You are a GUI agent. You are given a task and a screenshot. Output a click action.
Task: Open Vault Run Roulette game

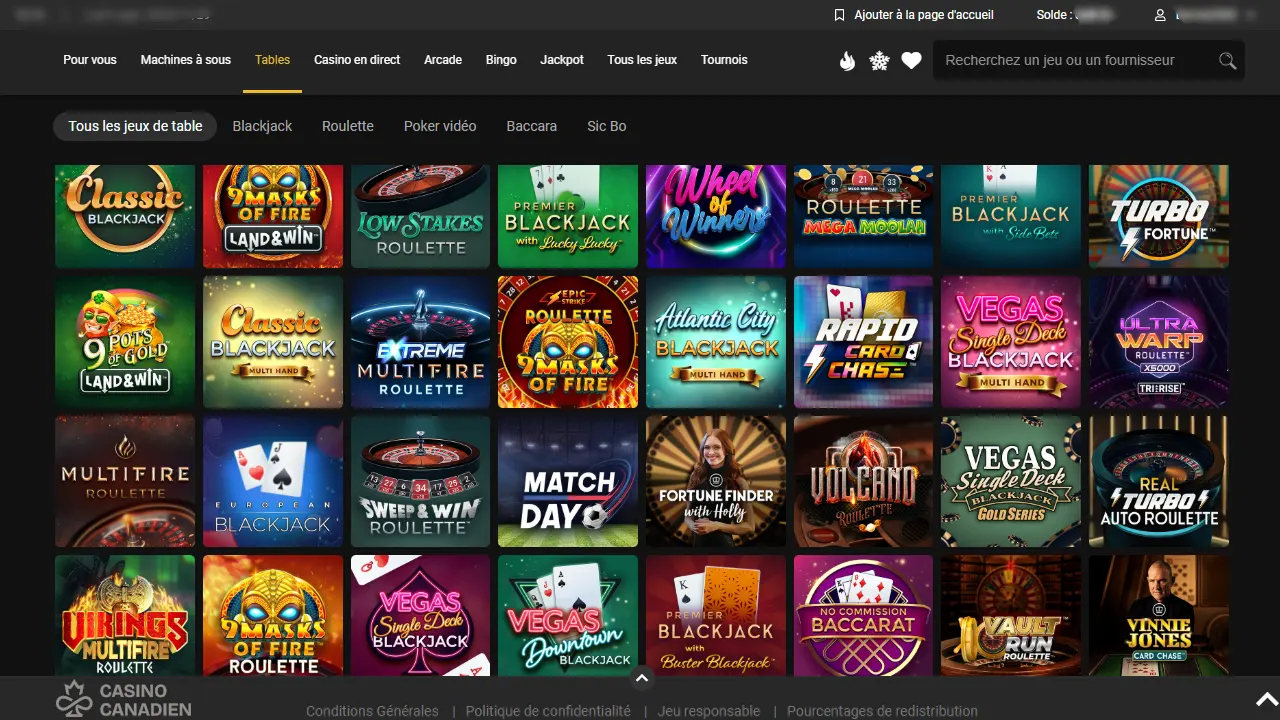[x=1011, y=615]
